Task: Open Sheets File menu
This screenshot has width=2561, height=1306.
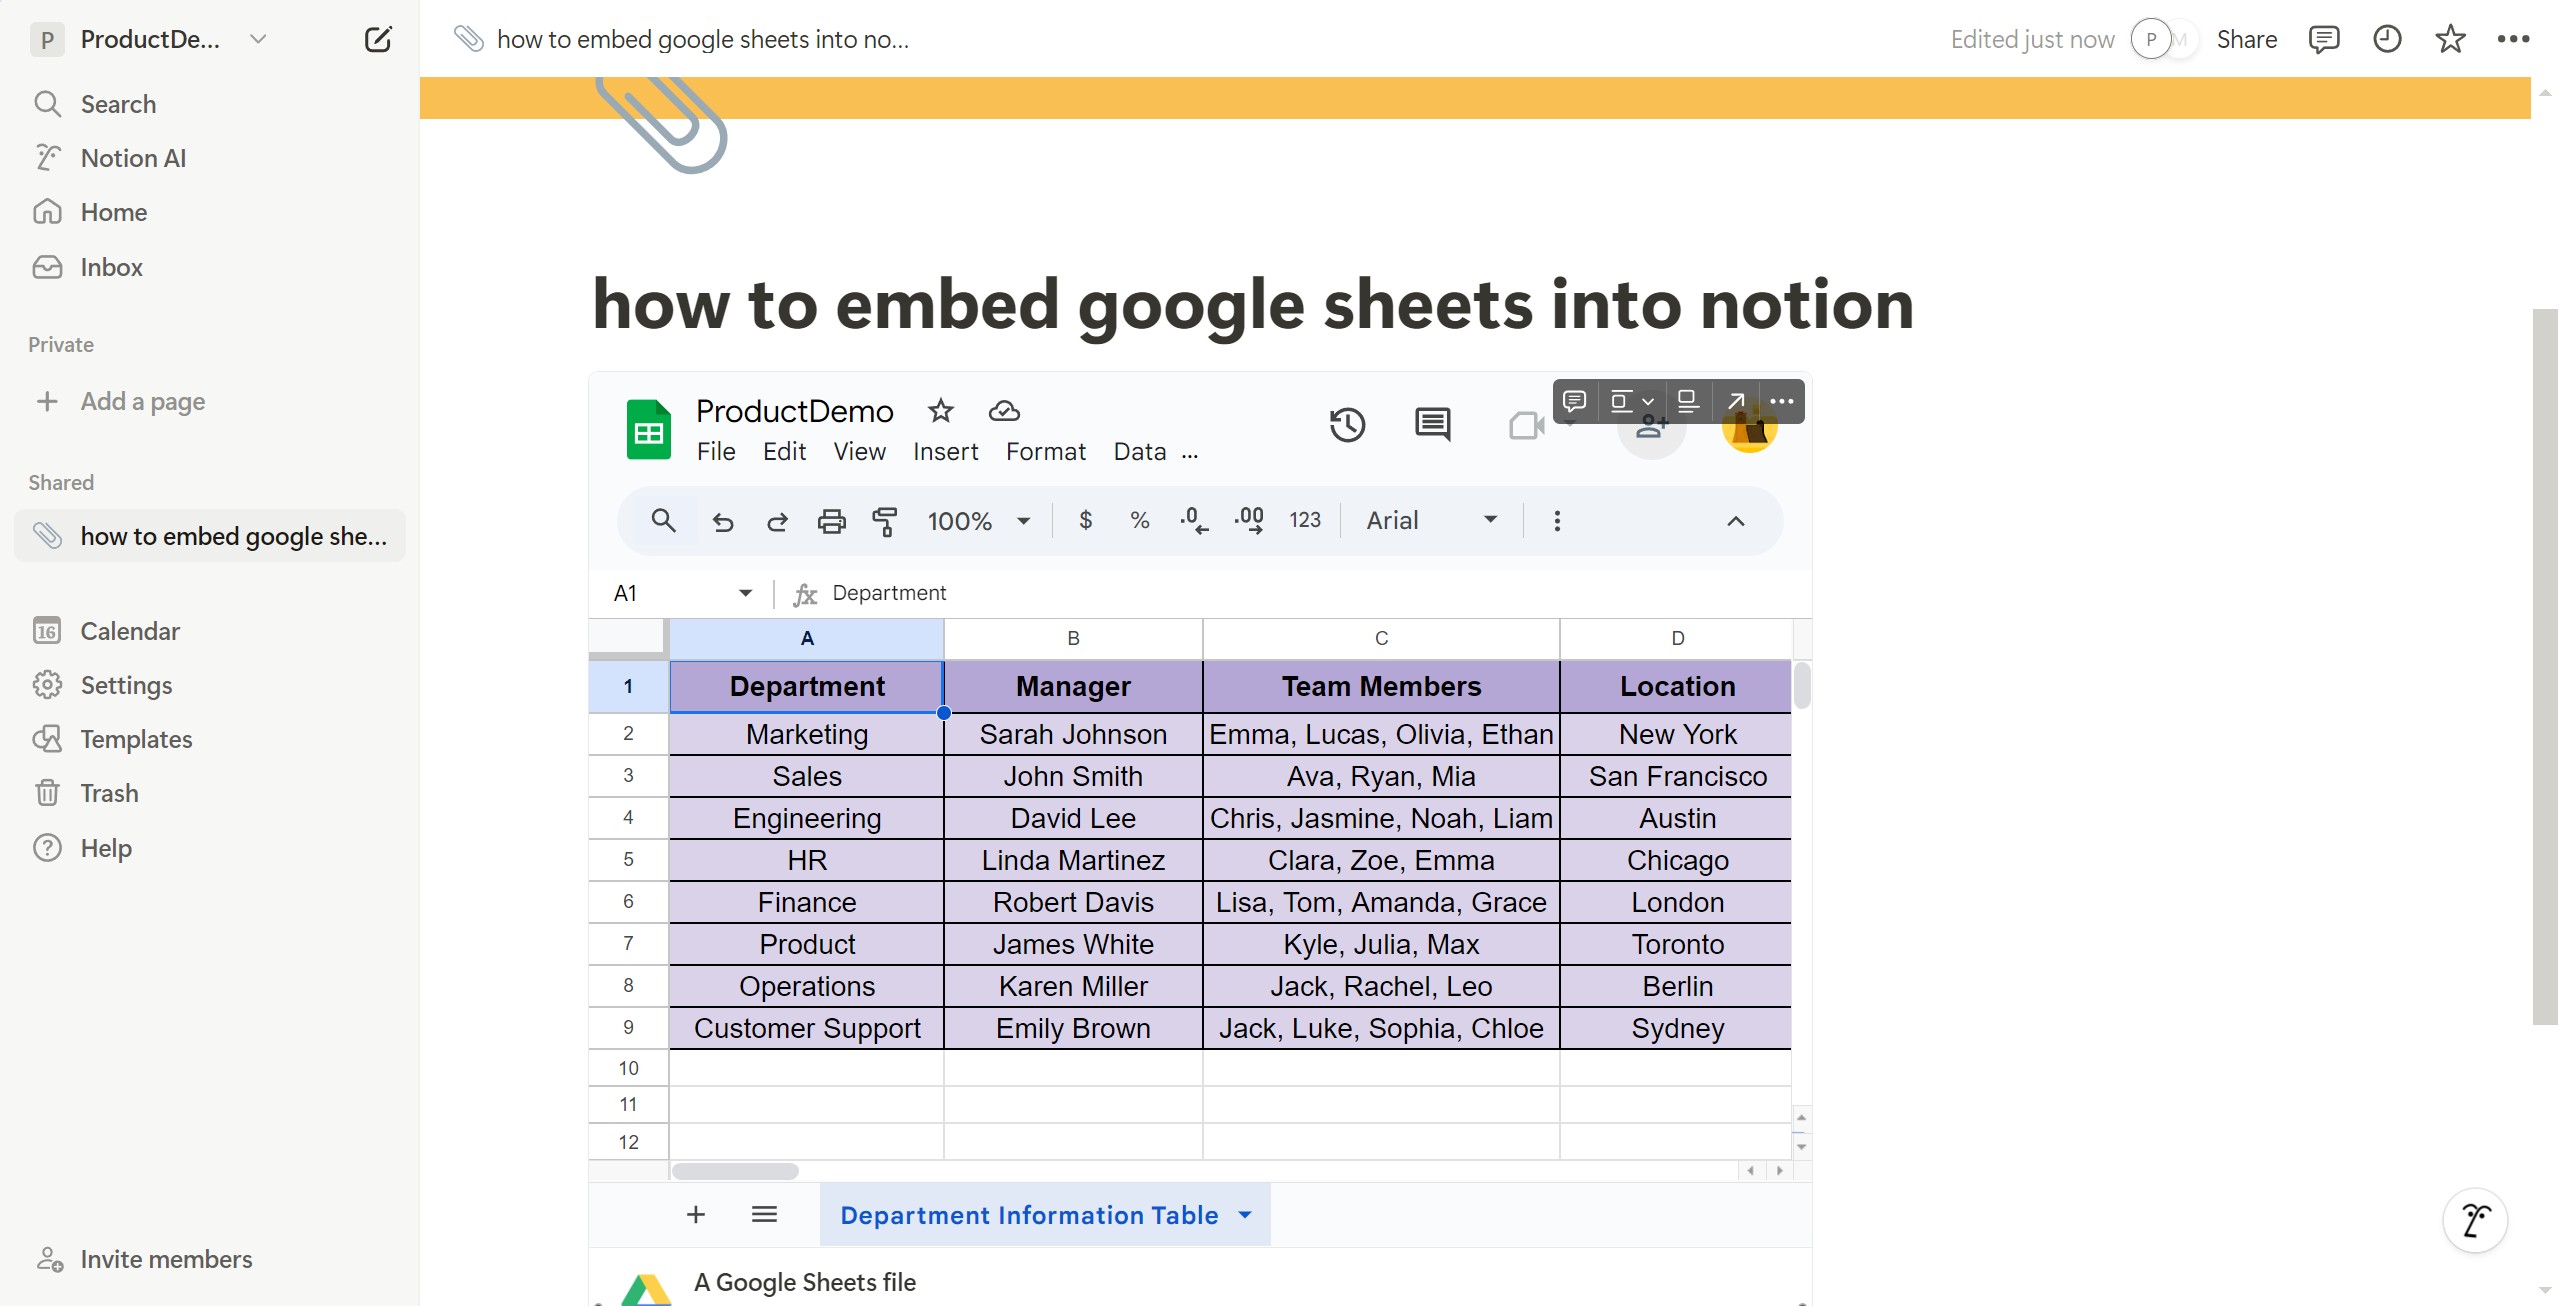Action: pos(716,452)
